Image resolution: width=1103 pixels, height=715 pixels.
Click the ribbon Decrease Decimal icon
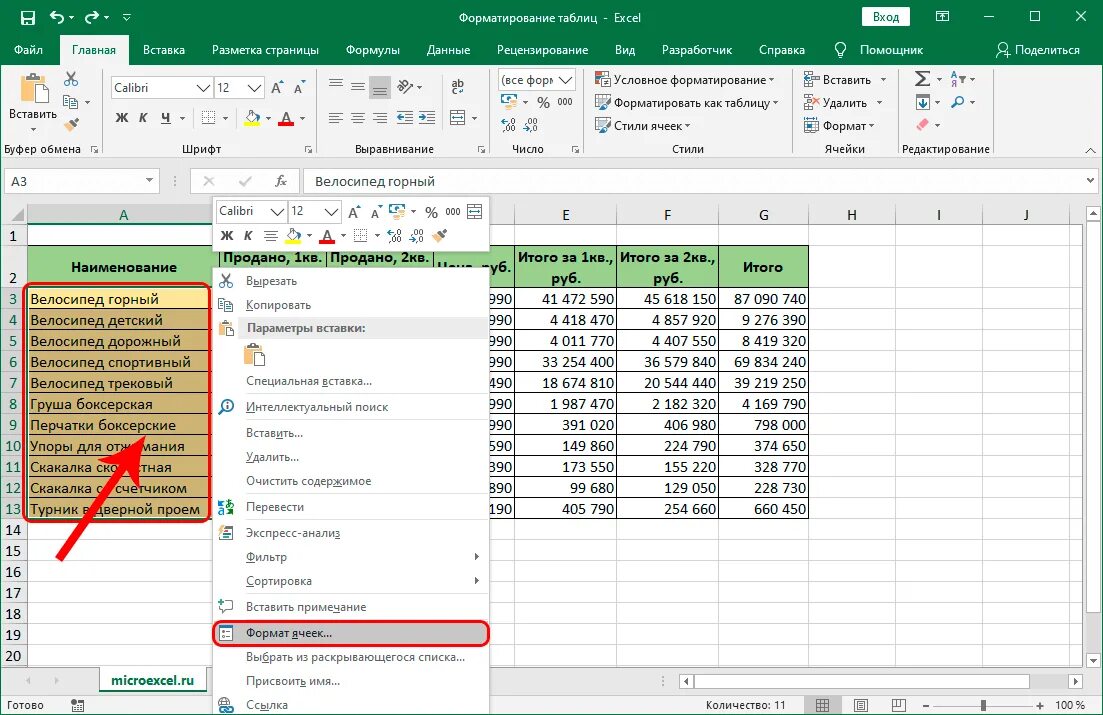pyautogui.click(x=530, y=125)
